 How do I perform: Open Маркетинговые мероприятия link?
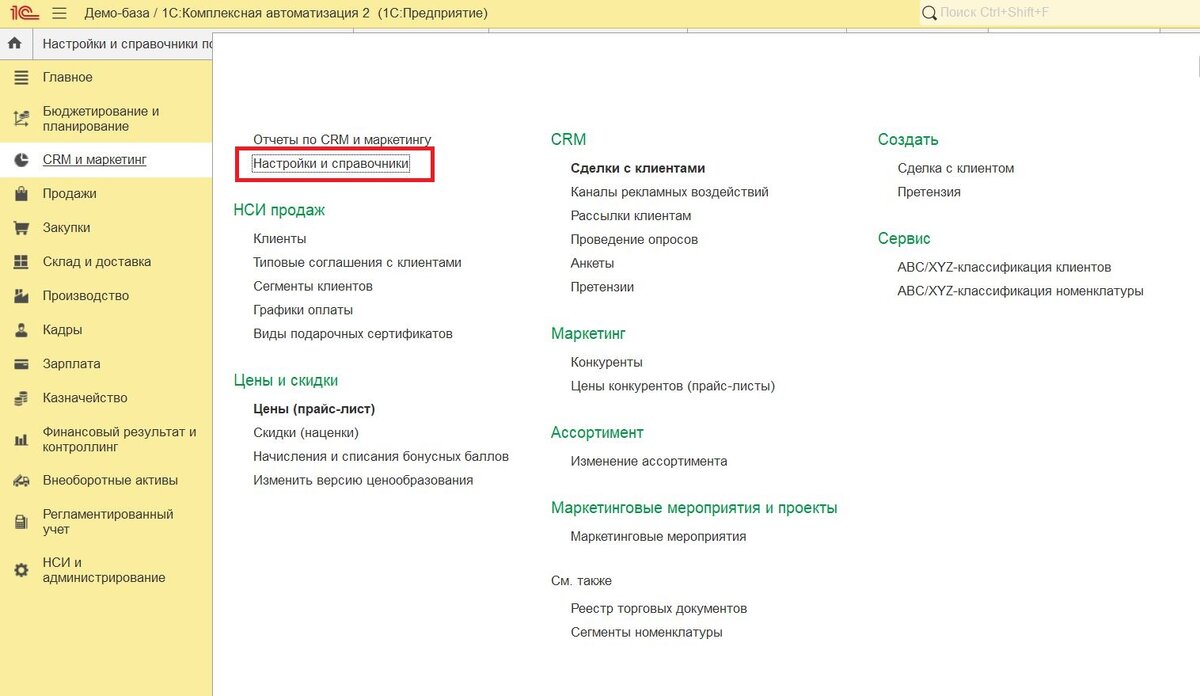point(658,536)
